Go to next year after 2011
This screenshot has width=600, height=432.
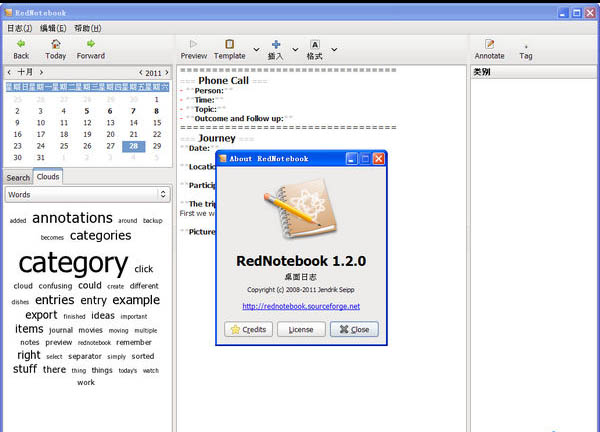coord(167,72)
